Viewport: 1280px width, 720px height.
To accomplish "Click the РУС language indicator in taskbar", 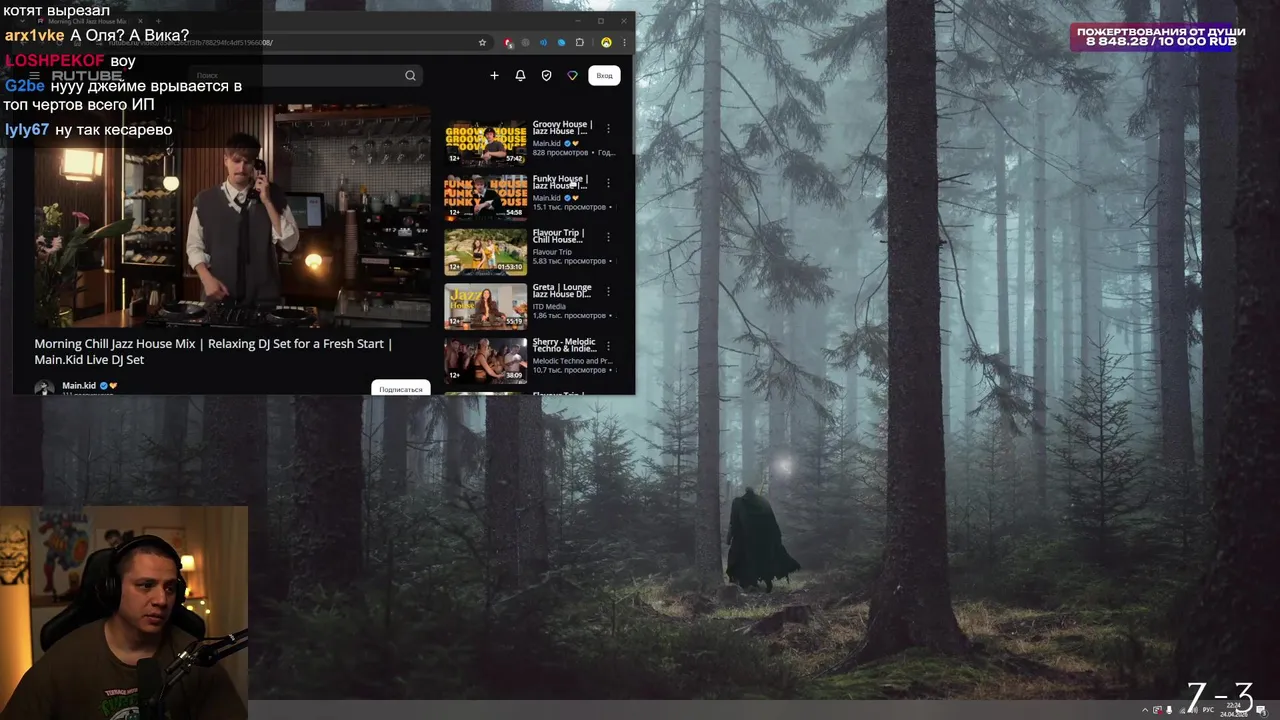I will [1208, 710].
